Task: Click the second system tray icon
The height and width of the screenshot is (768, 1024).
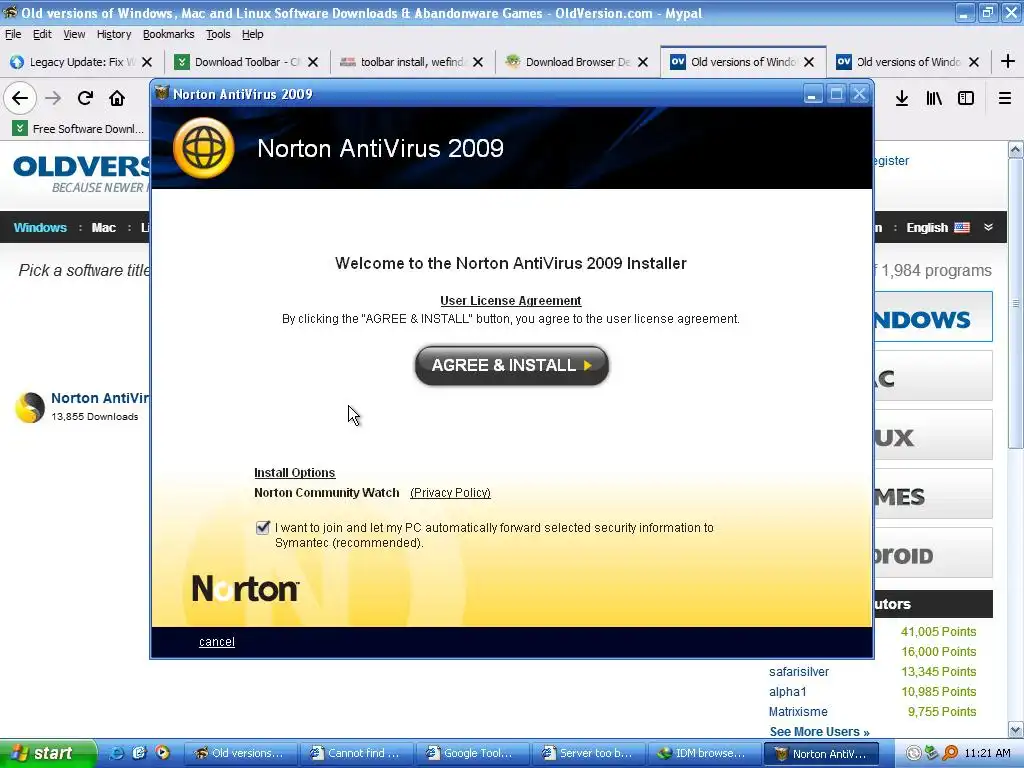Action: click(x=932, y=753)
